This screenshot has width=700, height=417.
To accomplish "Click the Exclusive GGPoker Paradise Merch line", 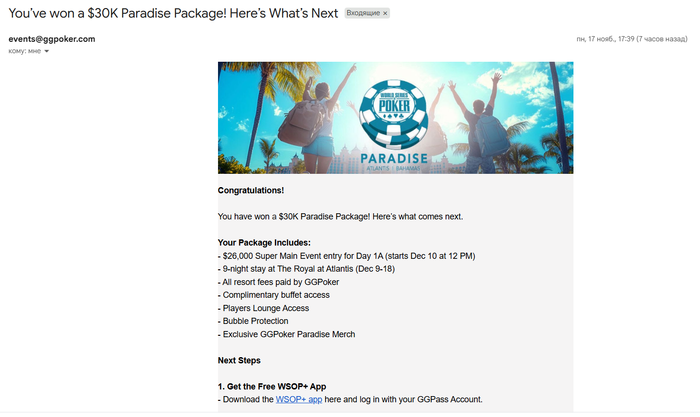I will coord(287,334).
